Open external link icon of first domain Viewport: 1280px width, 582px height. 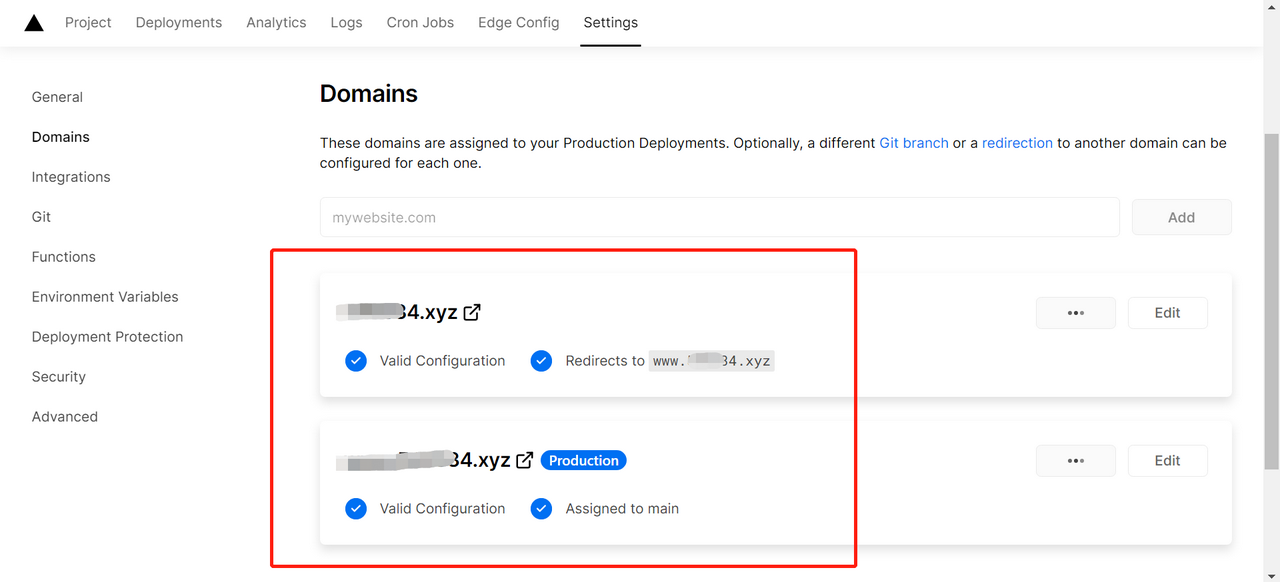472,312
